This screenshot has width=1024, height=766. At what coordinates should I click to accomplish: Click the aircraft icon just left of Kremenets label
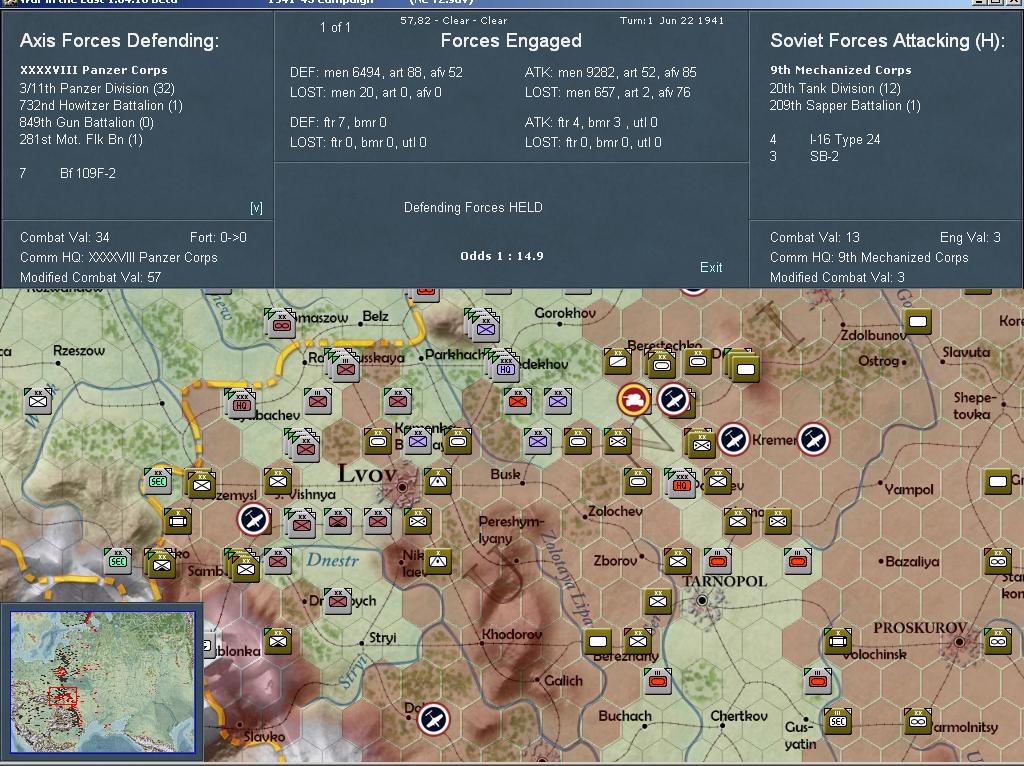point(733,439)
